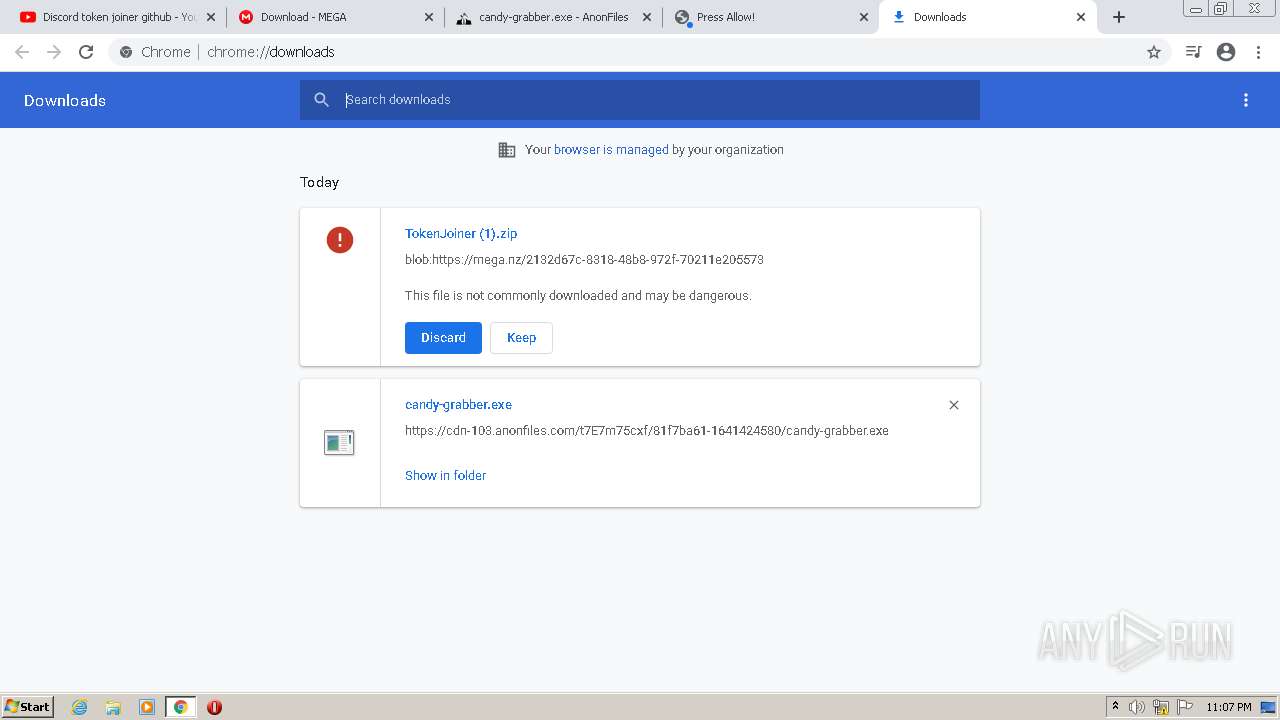1280x720 pixels.
Task: Click show desktop tray icon
Action: [1268, 707]
